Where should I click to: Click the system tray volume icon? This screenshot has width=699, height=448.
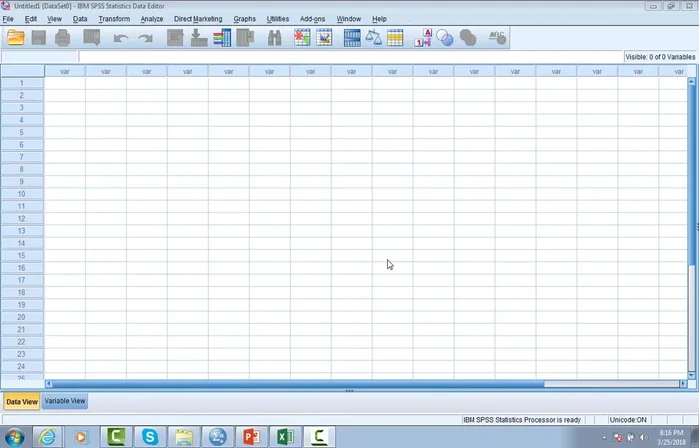[x=643, y=438]
